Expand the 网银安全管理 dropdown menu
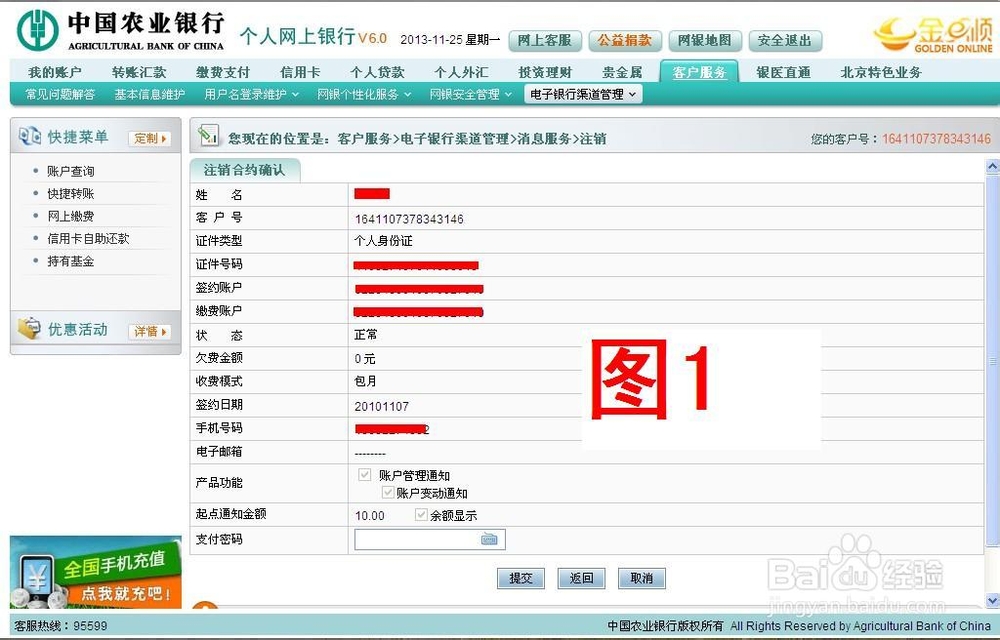 pos(467,93)
